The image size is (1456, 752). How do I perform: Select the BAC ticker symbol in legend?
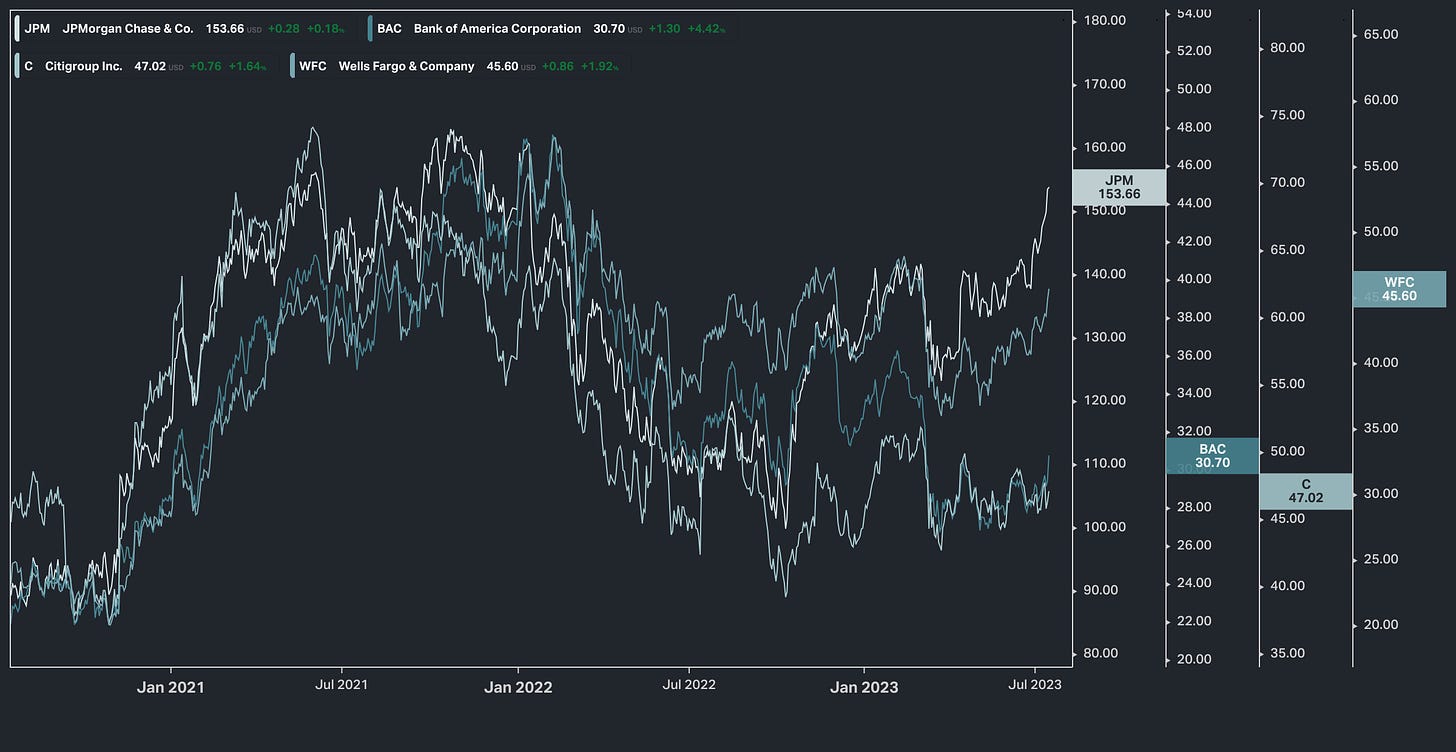coord(390,29)
